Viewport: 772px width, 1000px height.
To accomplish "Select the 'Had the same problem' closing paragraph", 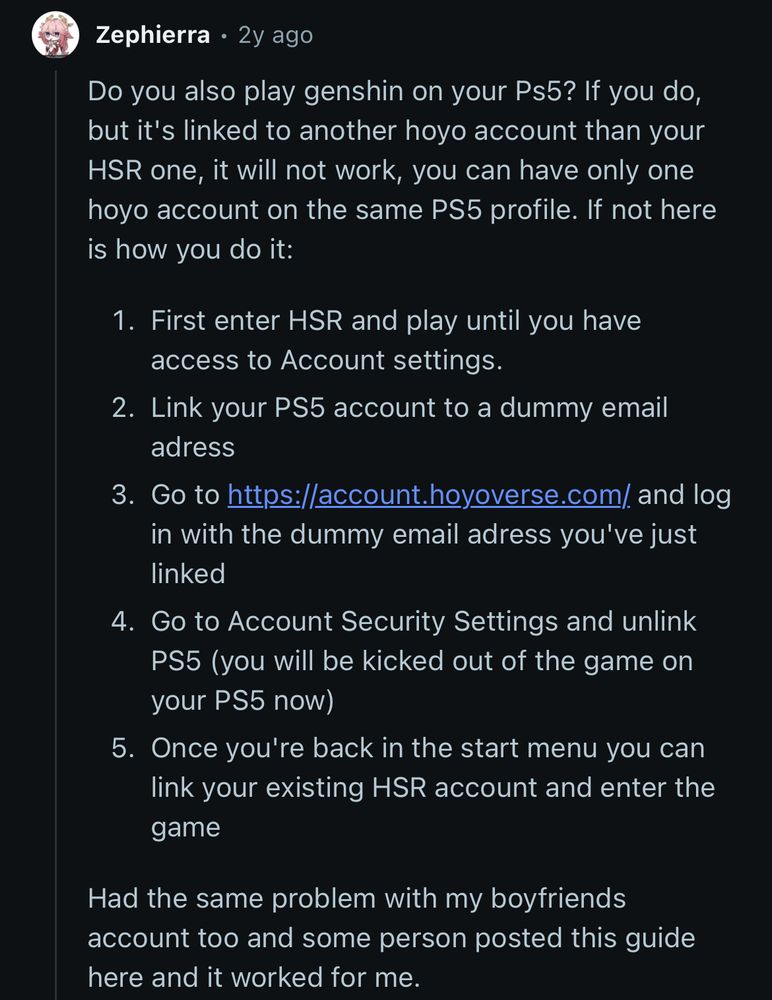I will point(391,938).
